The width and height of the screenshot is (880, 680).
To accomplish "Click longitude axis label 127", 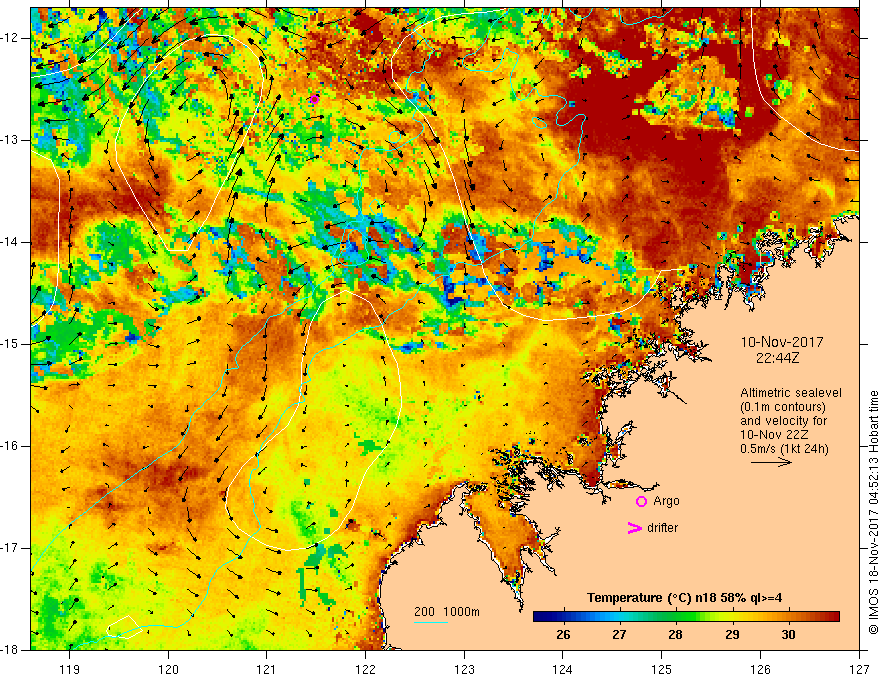I will click(x=859, y=669).
